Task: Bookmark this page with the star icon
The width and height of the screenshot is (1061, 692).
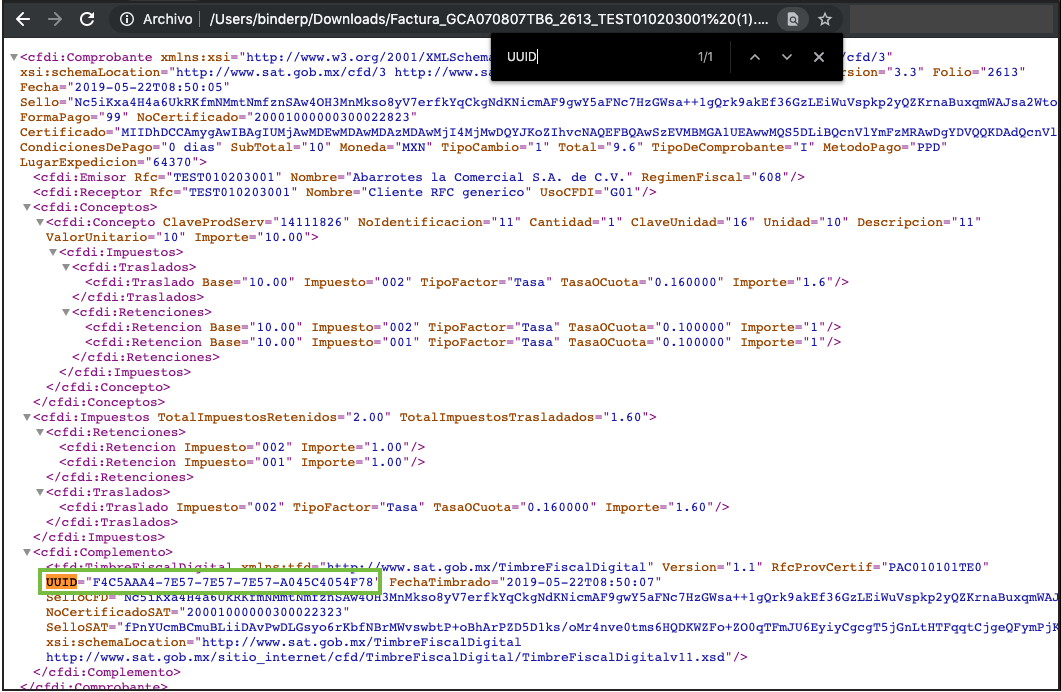Action: click(825, 19)
